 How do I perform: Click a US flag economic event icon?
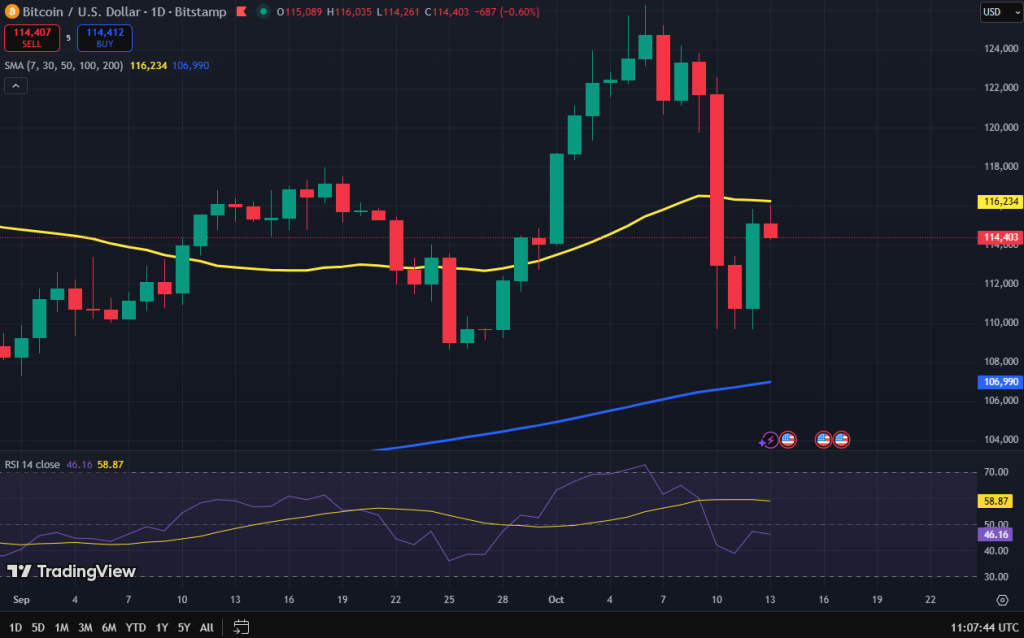(x=788, y=439)
